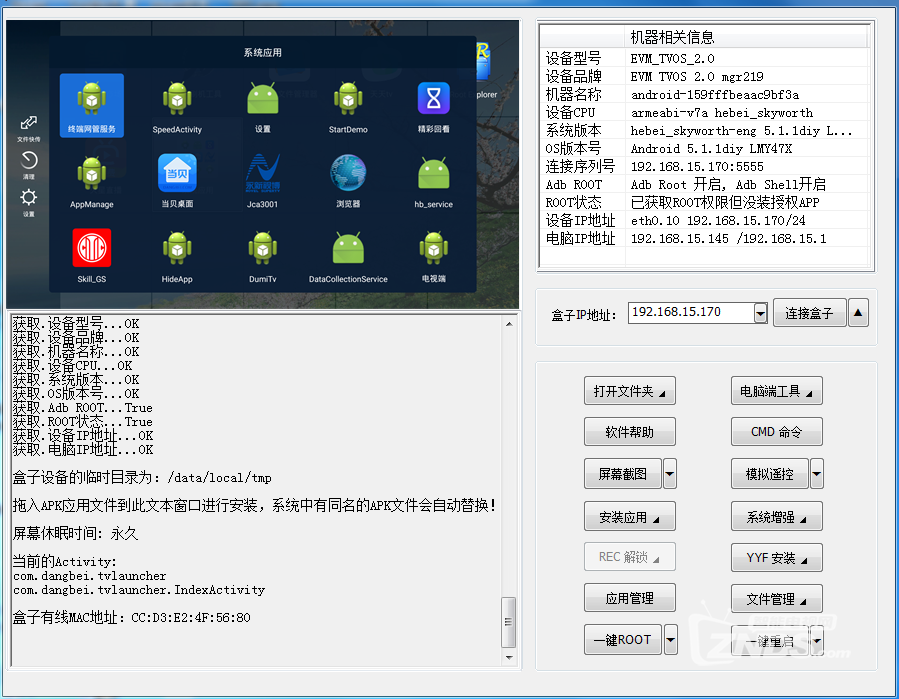Click the 软件帮助 button
The width and height of the screenshot is (899, 699).
coord(630,432)
